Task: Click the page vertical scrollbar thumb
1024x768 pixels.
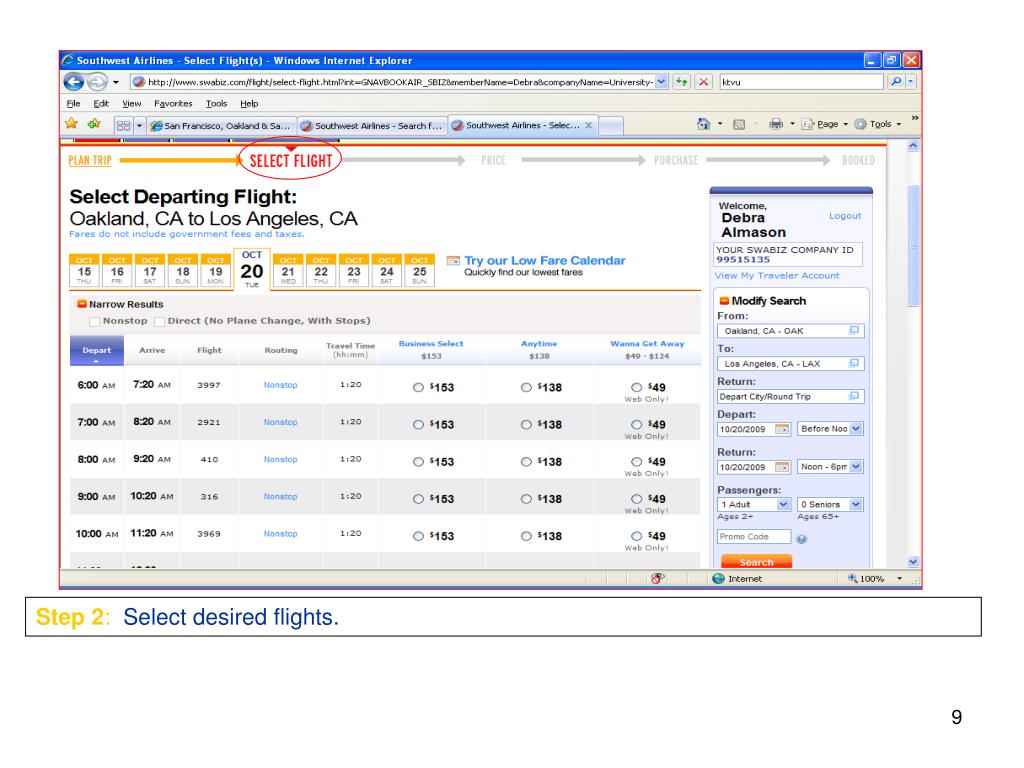Action: click(913, 246)
